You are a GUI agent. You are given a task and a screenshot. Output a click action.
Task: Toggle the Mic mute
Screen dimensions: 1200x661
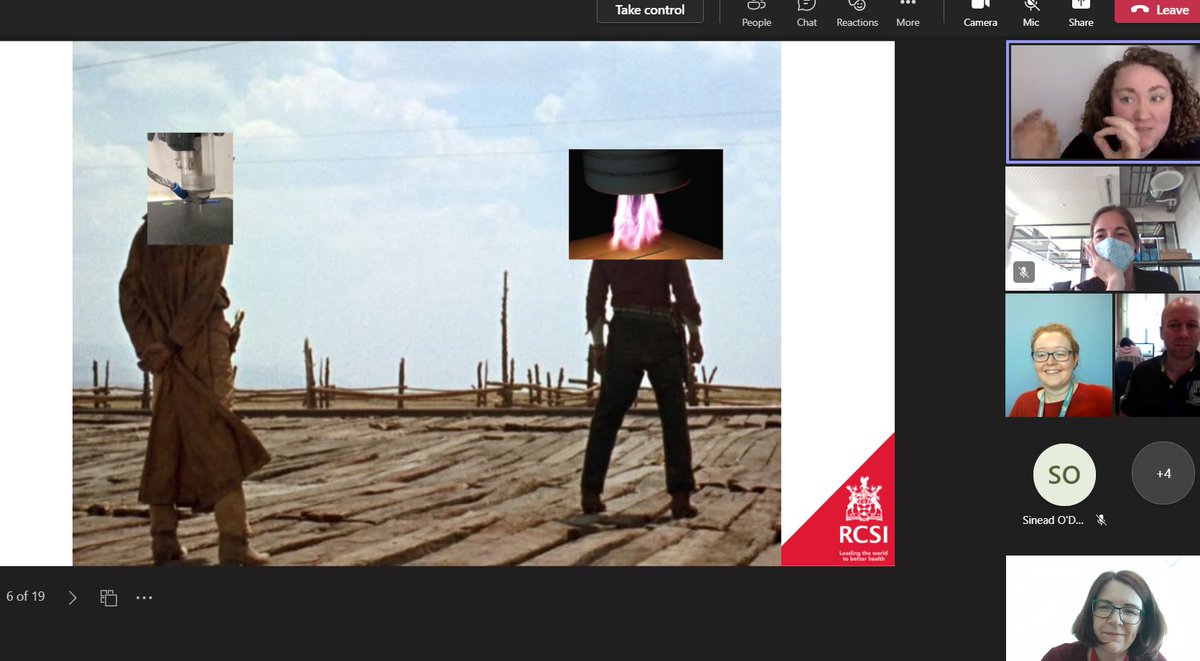1031,14
